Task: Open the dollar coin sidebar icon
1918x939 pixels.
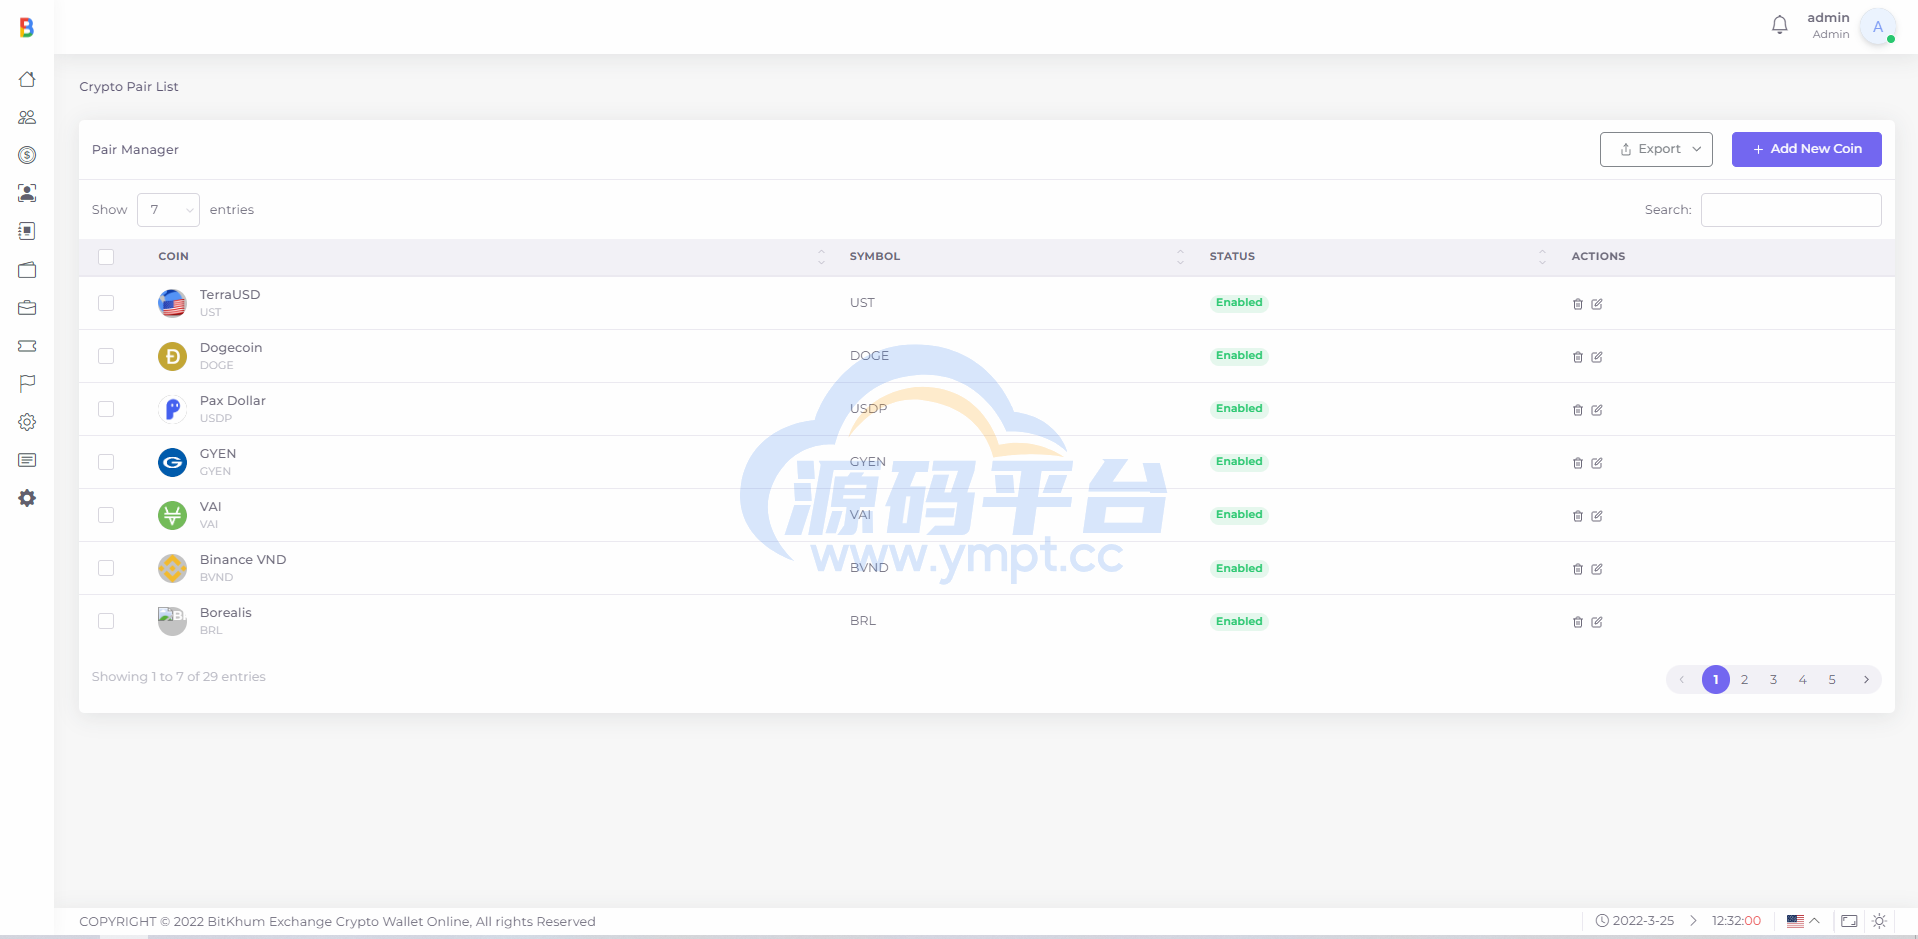Action: 27,155
